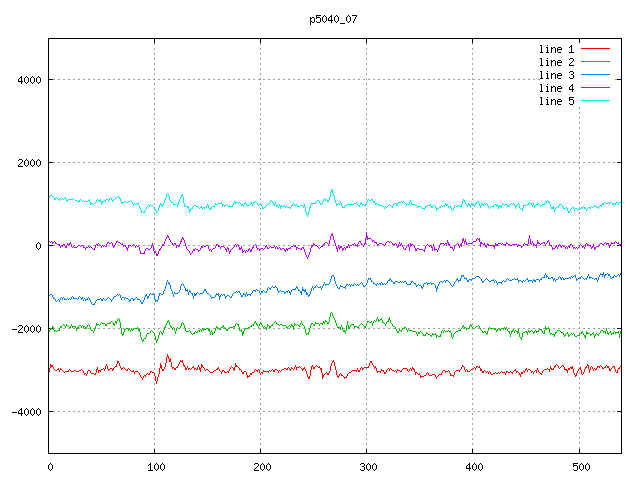The width and height of the screenshot is (640, 480).
Task: Select the "line 2" legend label
Action: click(556, 62)
